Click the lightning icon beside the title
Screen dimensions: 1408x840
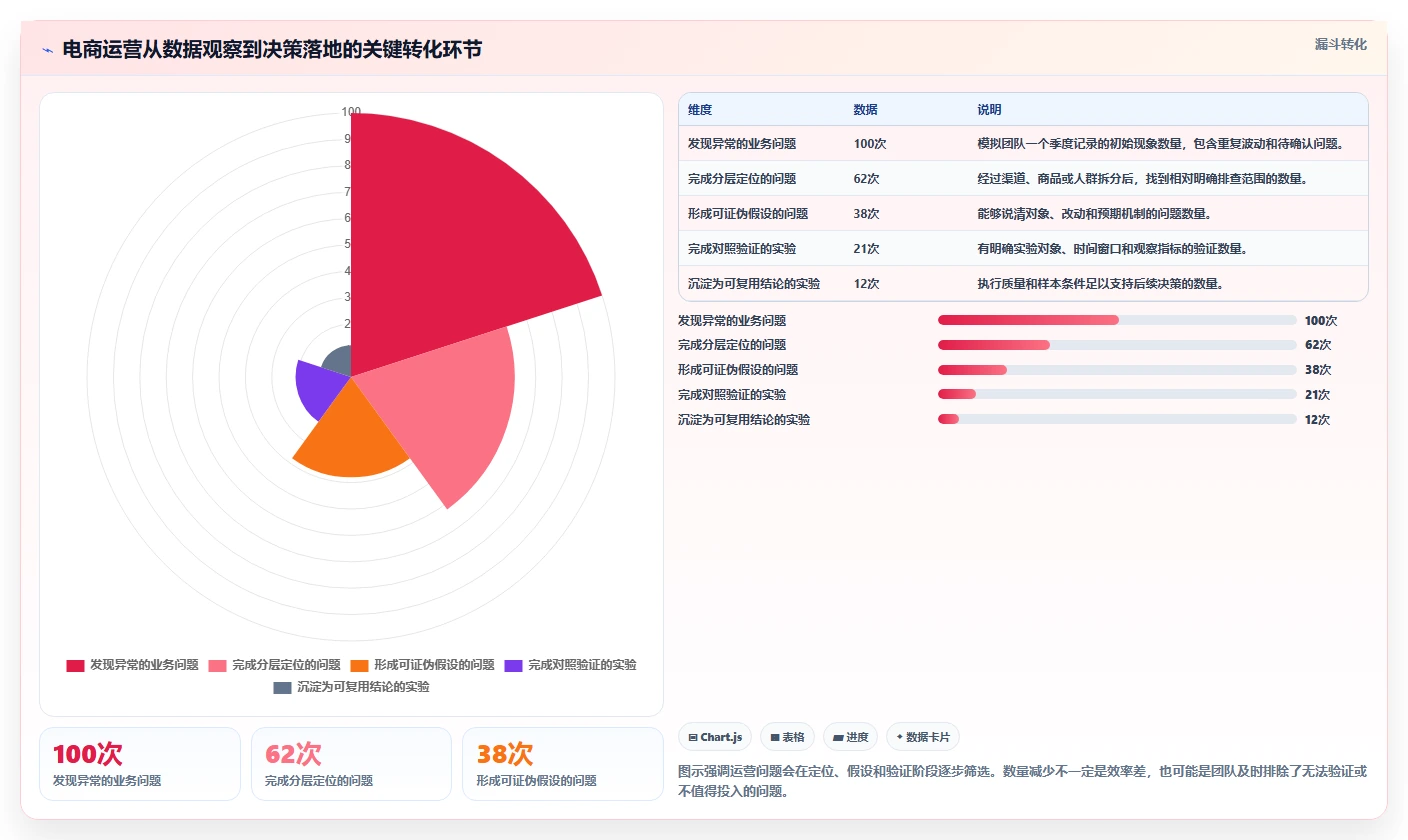(47, 50)
